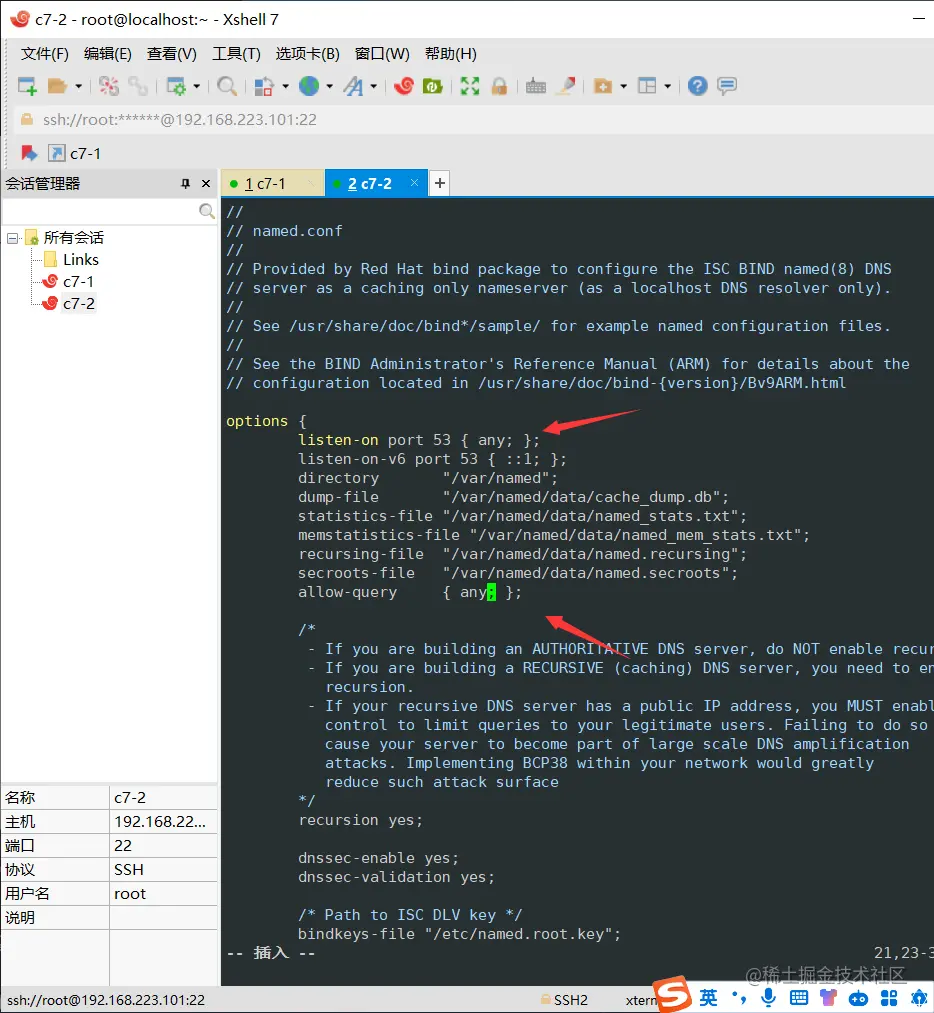The width and height of the screenshot is (934, 1013).
Task: Click the session manager search field
Action: coord(101,211)
